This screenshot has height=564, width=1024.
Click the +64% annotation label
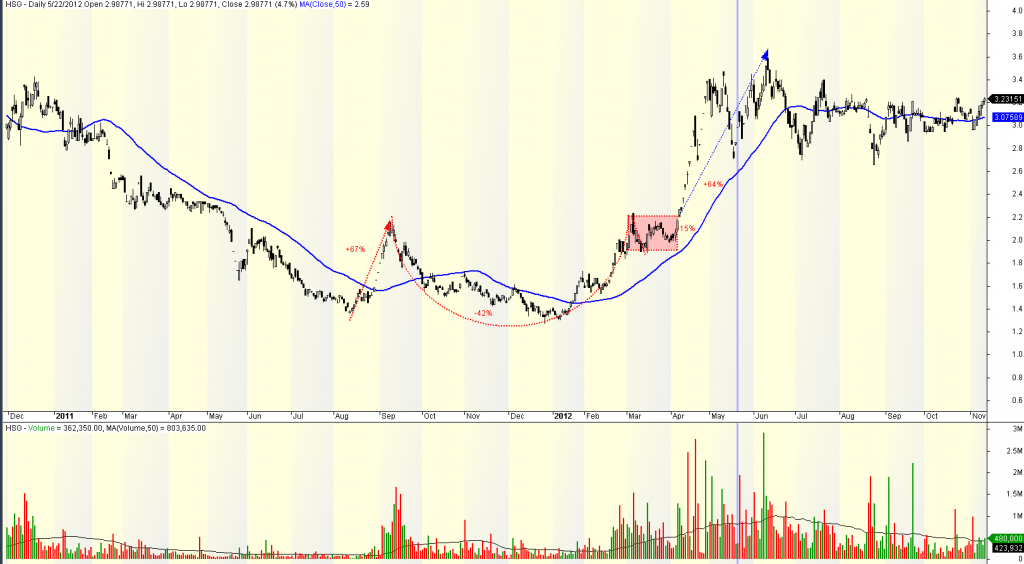713,184
